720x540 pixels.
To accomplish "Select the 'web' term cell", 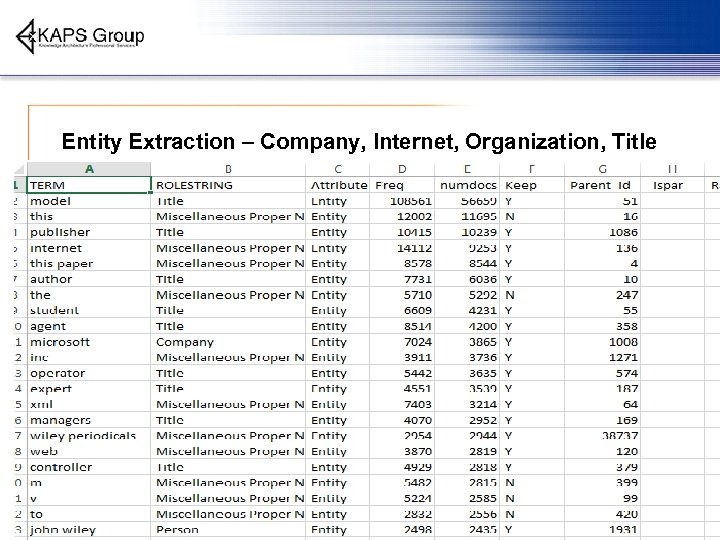I will point(89,451).
